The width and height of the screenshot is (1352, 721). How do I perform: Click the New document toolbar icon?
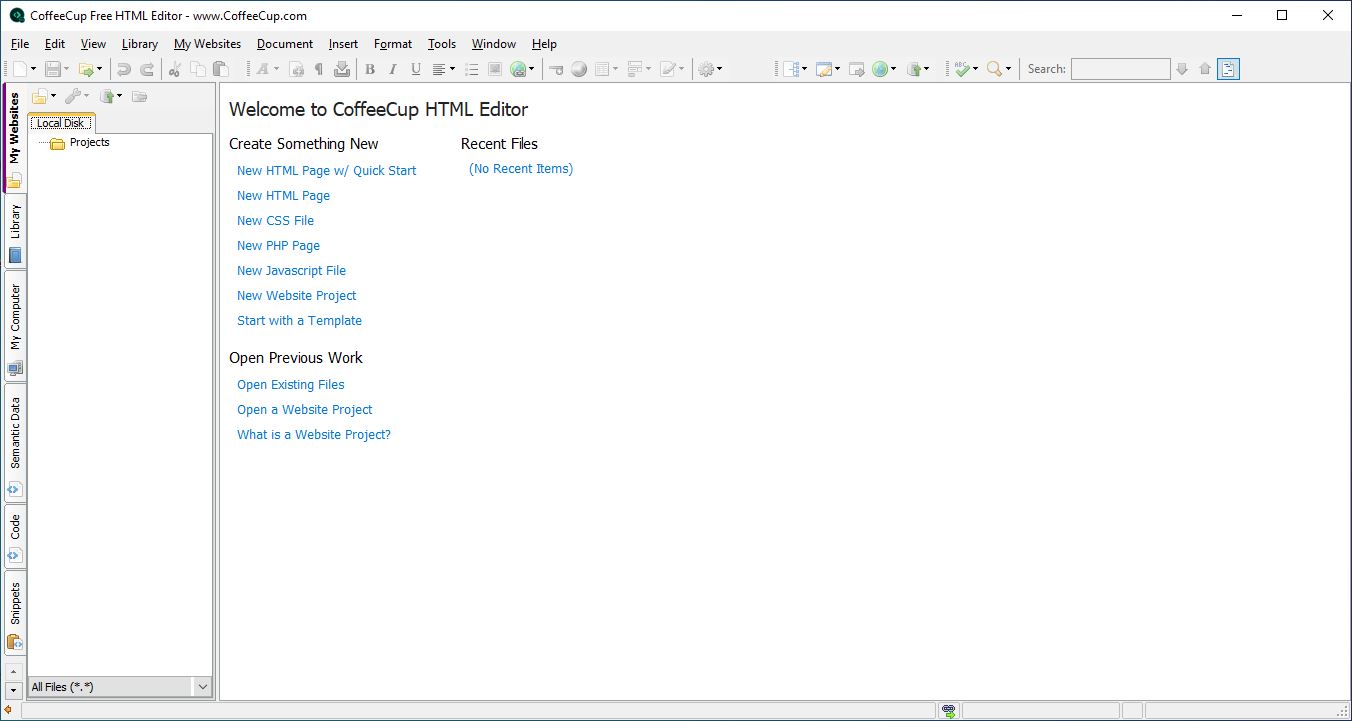(x=20, y=69)
